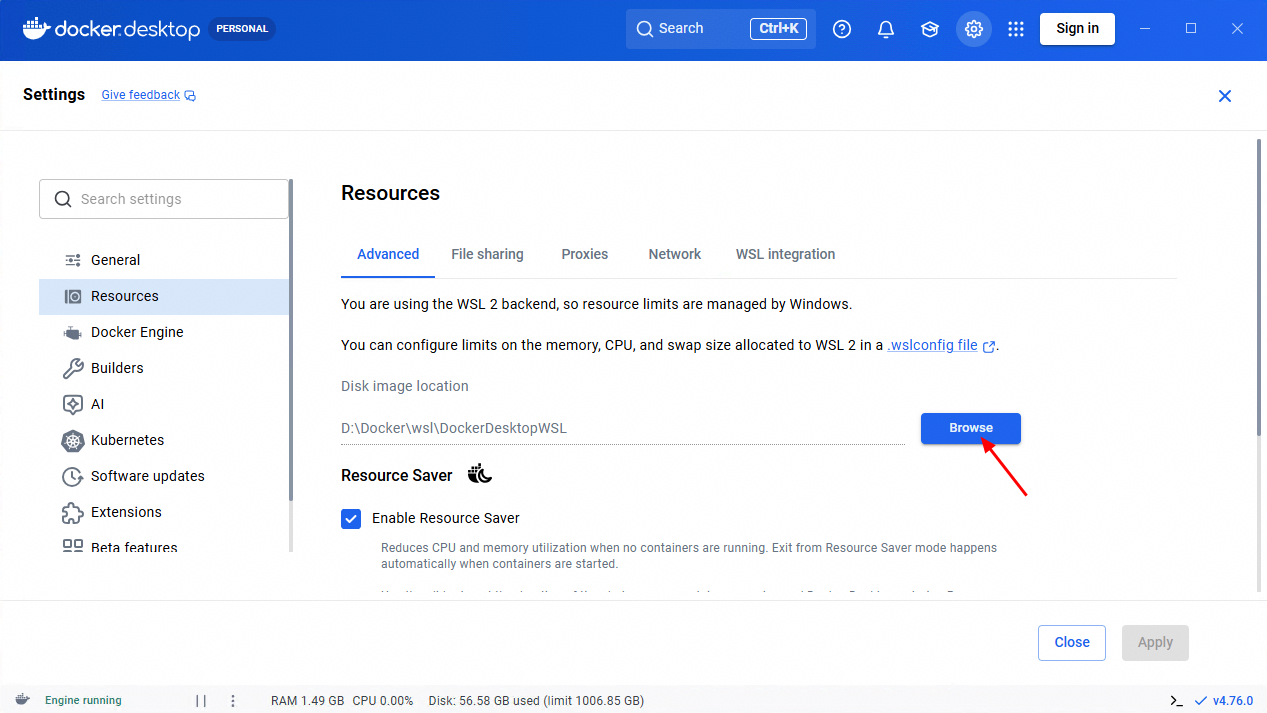Click the Beta features icon

(x=73, y=546)
